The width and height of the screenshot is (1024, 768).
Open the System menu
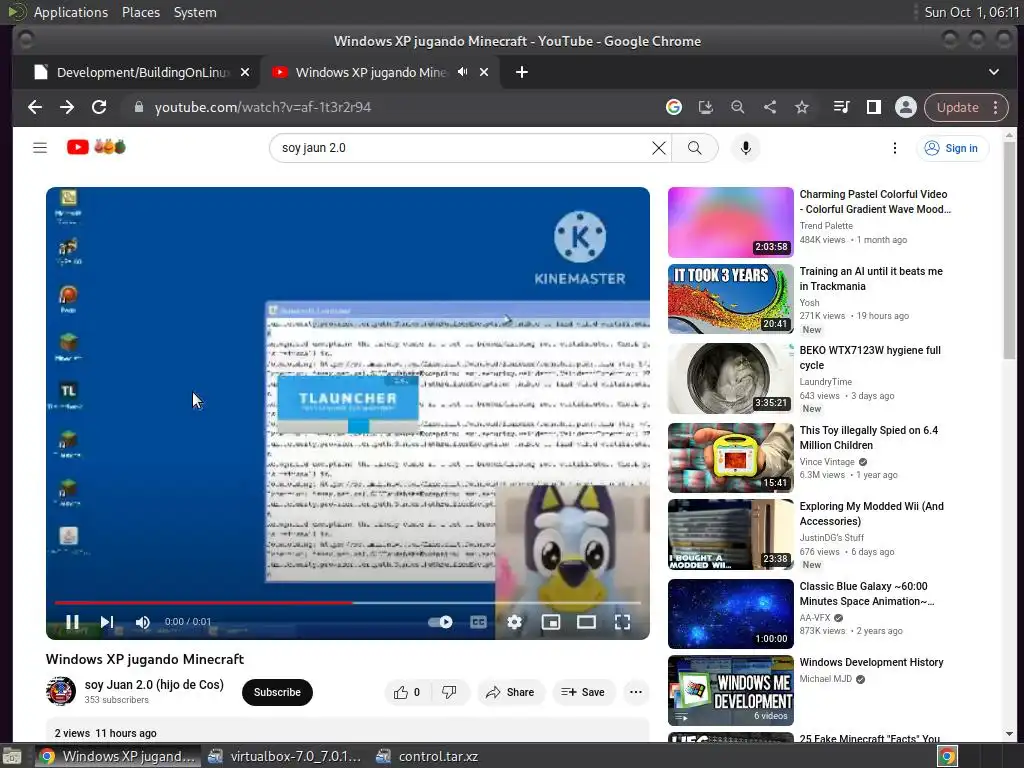tap(195, 12)
